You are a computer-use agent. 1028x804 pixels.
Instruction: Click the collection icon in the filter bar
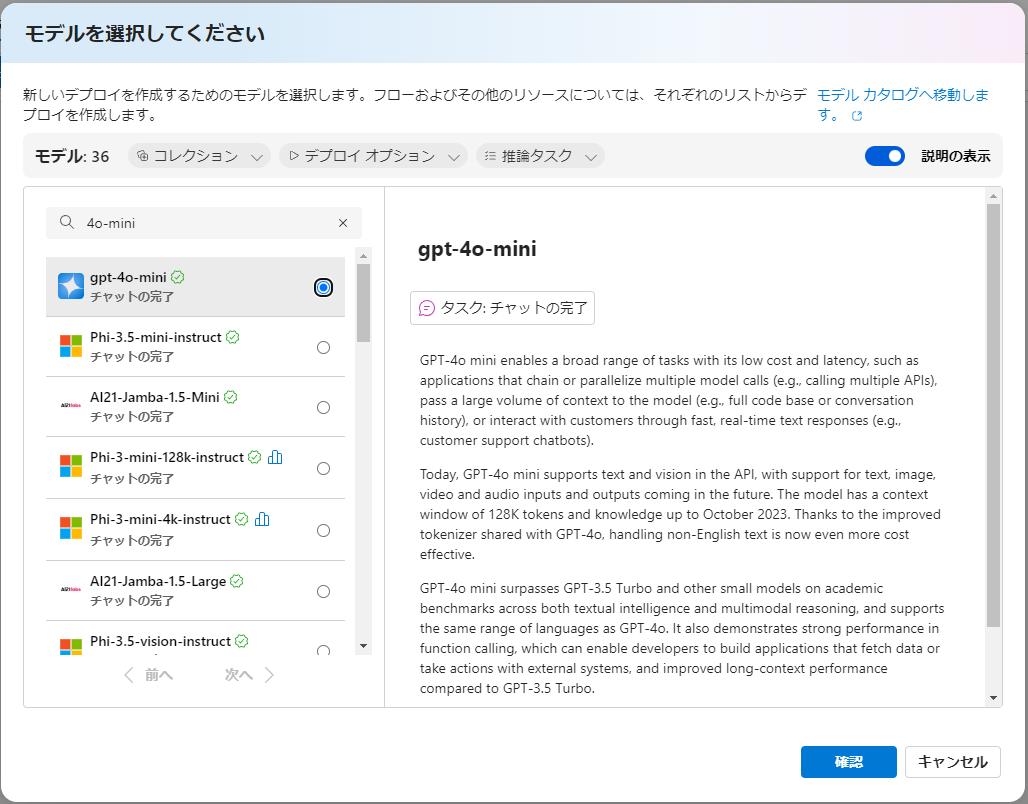(x=142, y=155)
